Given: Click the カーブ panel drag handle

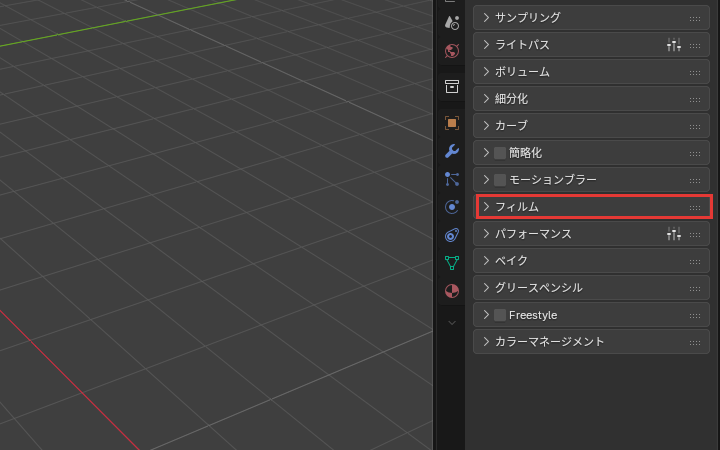Looking at the screenshot, I should [695, 127].
